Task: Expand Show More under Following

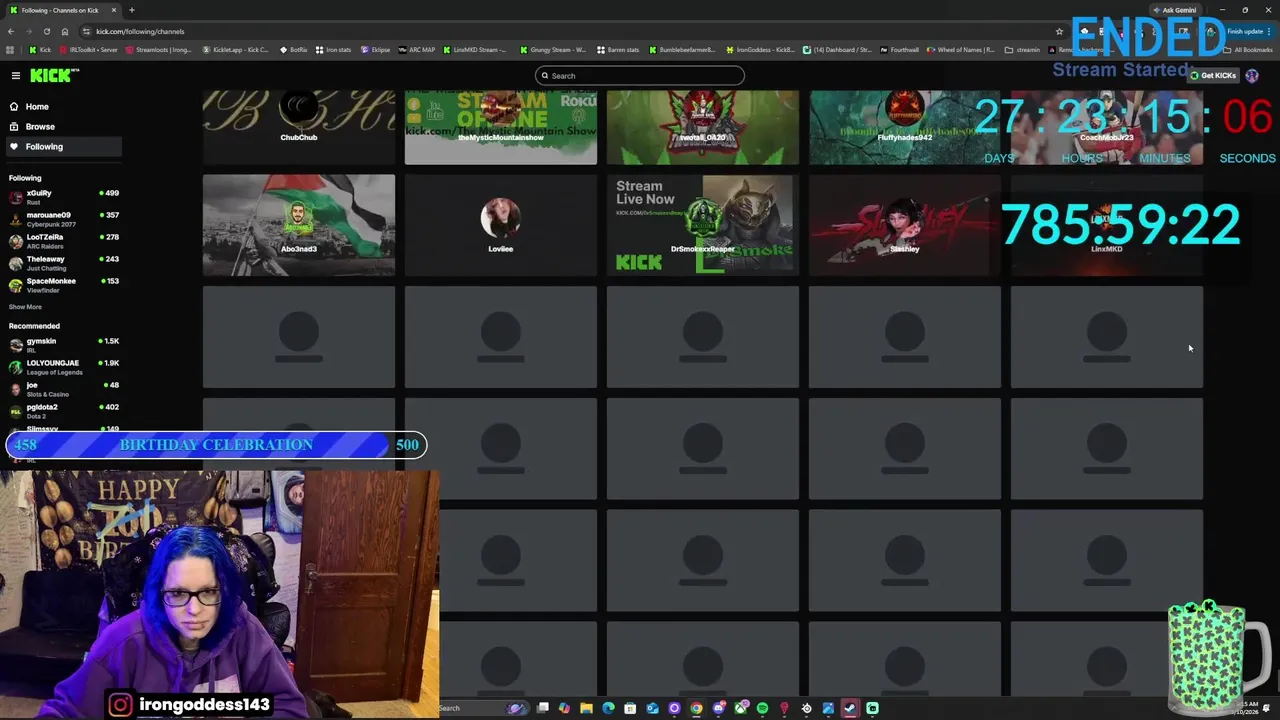Action: click(25, 307)
